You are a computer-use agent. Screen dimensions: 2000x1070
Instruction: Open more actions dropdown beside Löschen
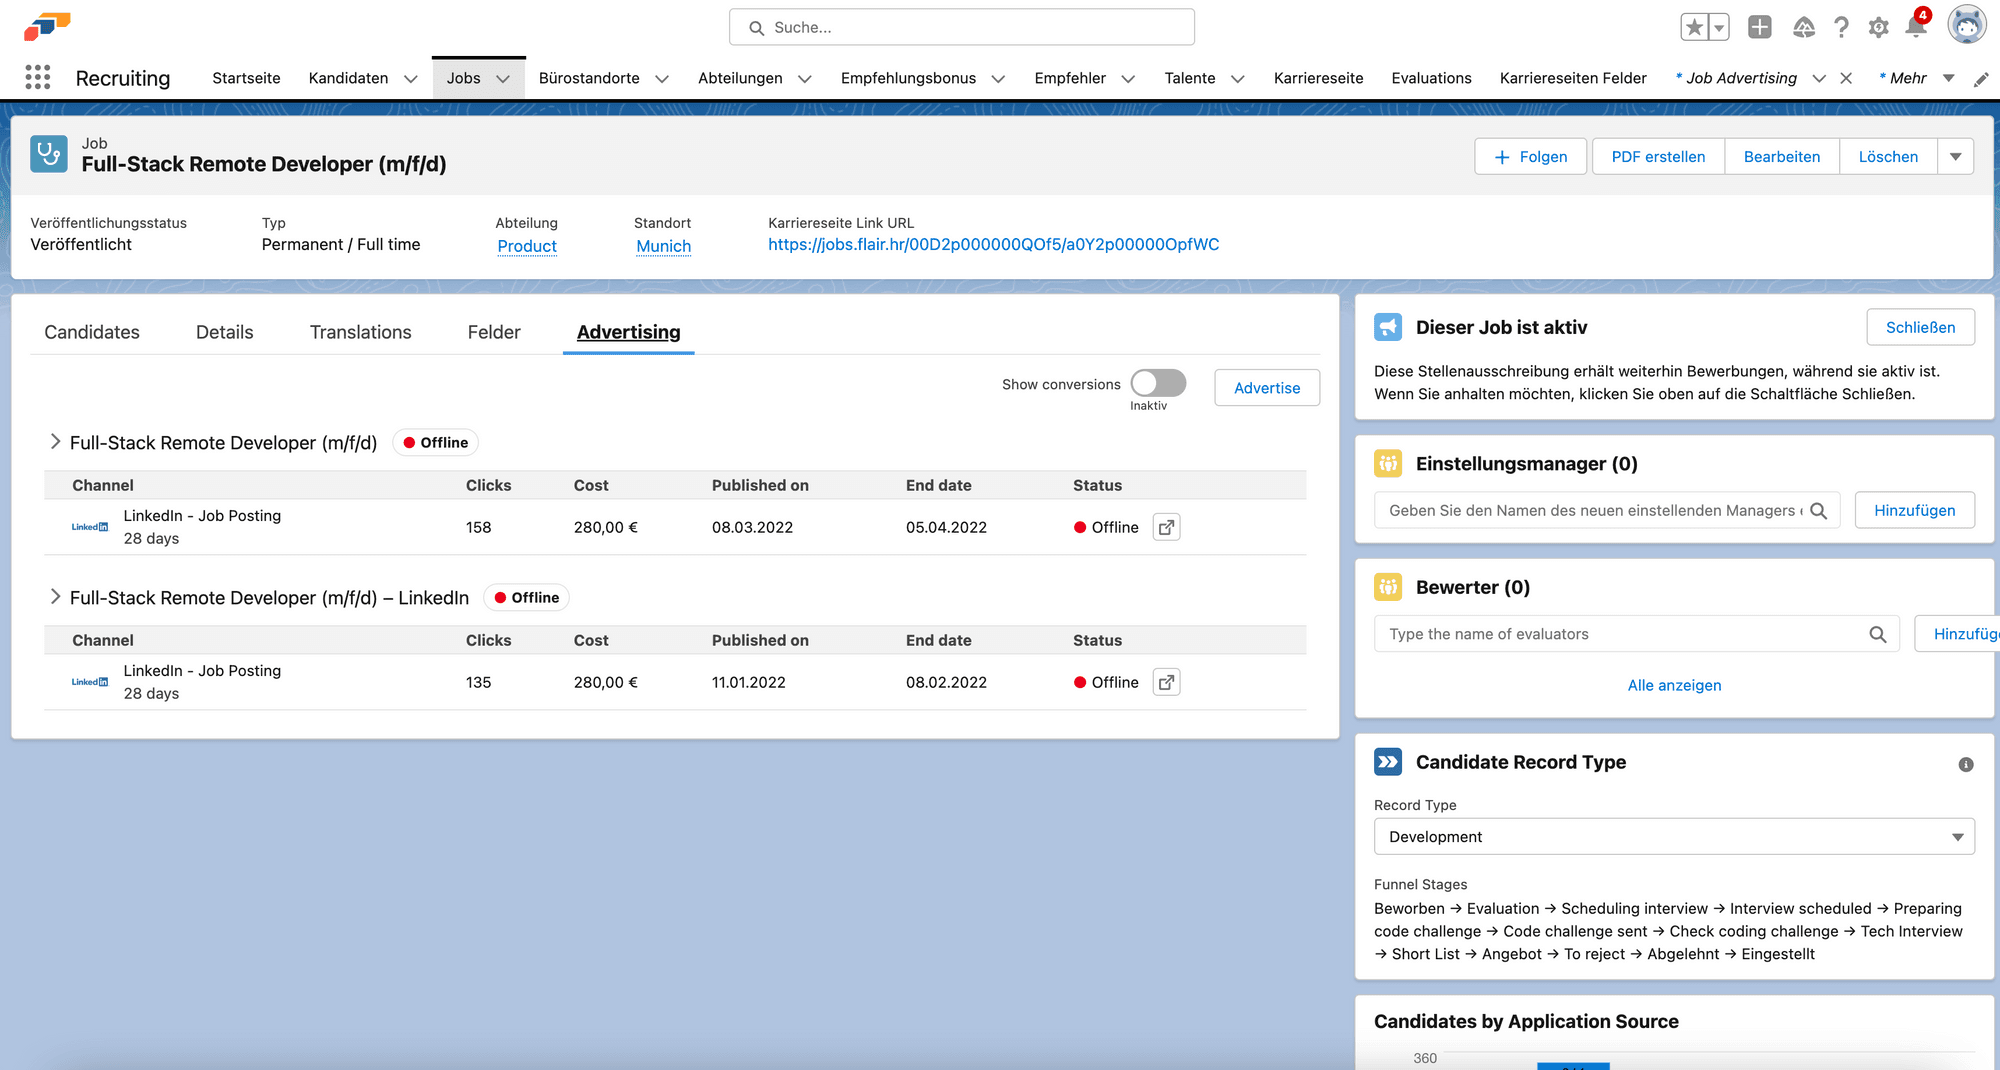pos(1956,157)
